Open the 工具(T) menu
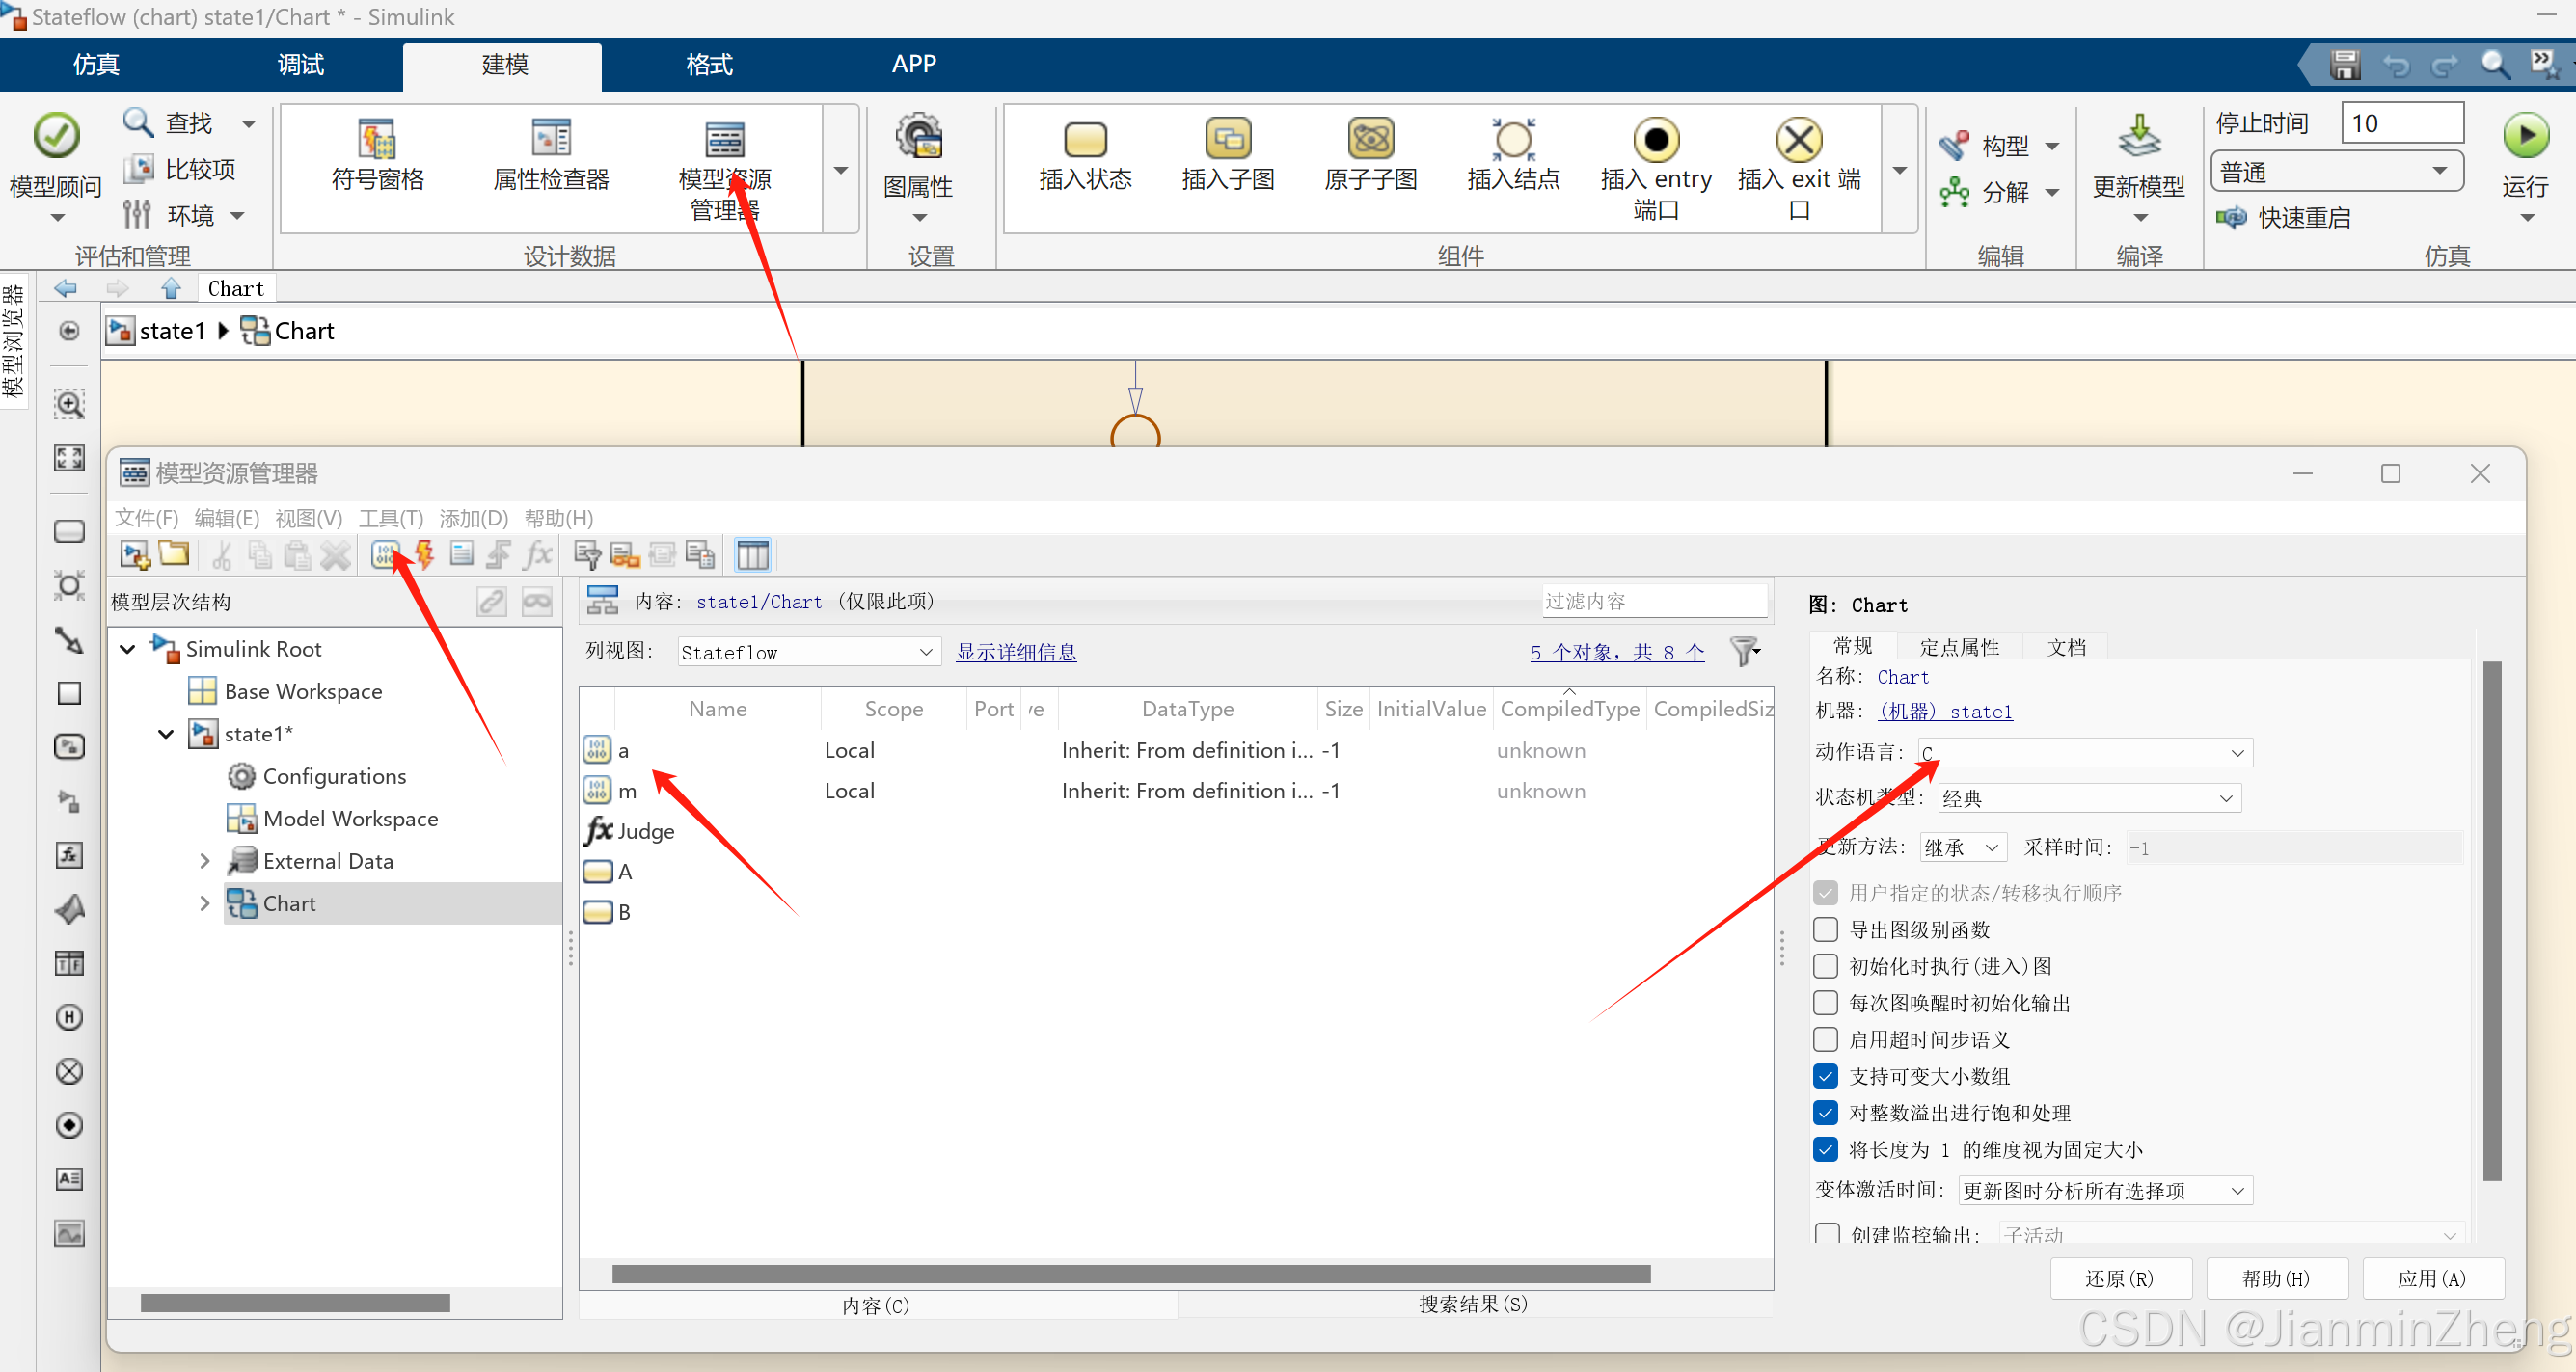Screen dimensions: 2576x1372 pos(390,518)
